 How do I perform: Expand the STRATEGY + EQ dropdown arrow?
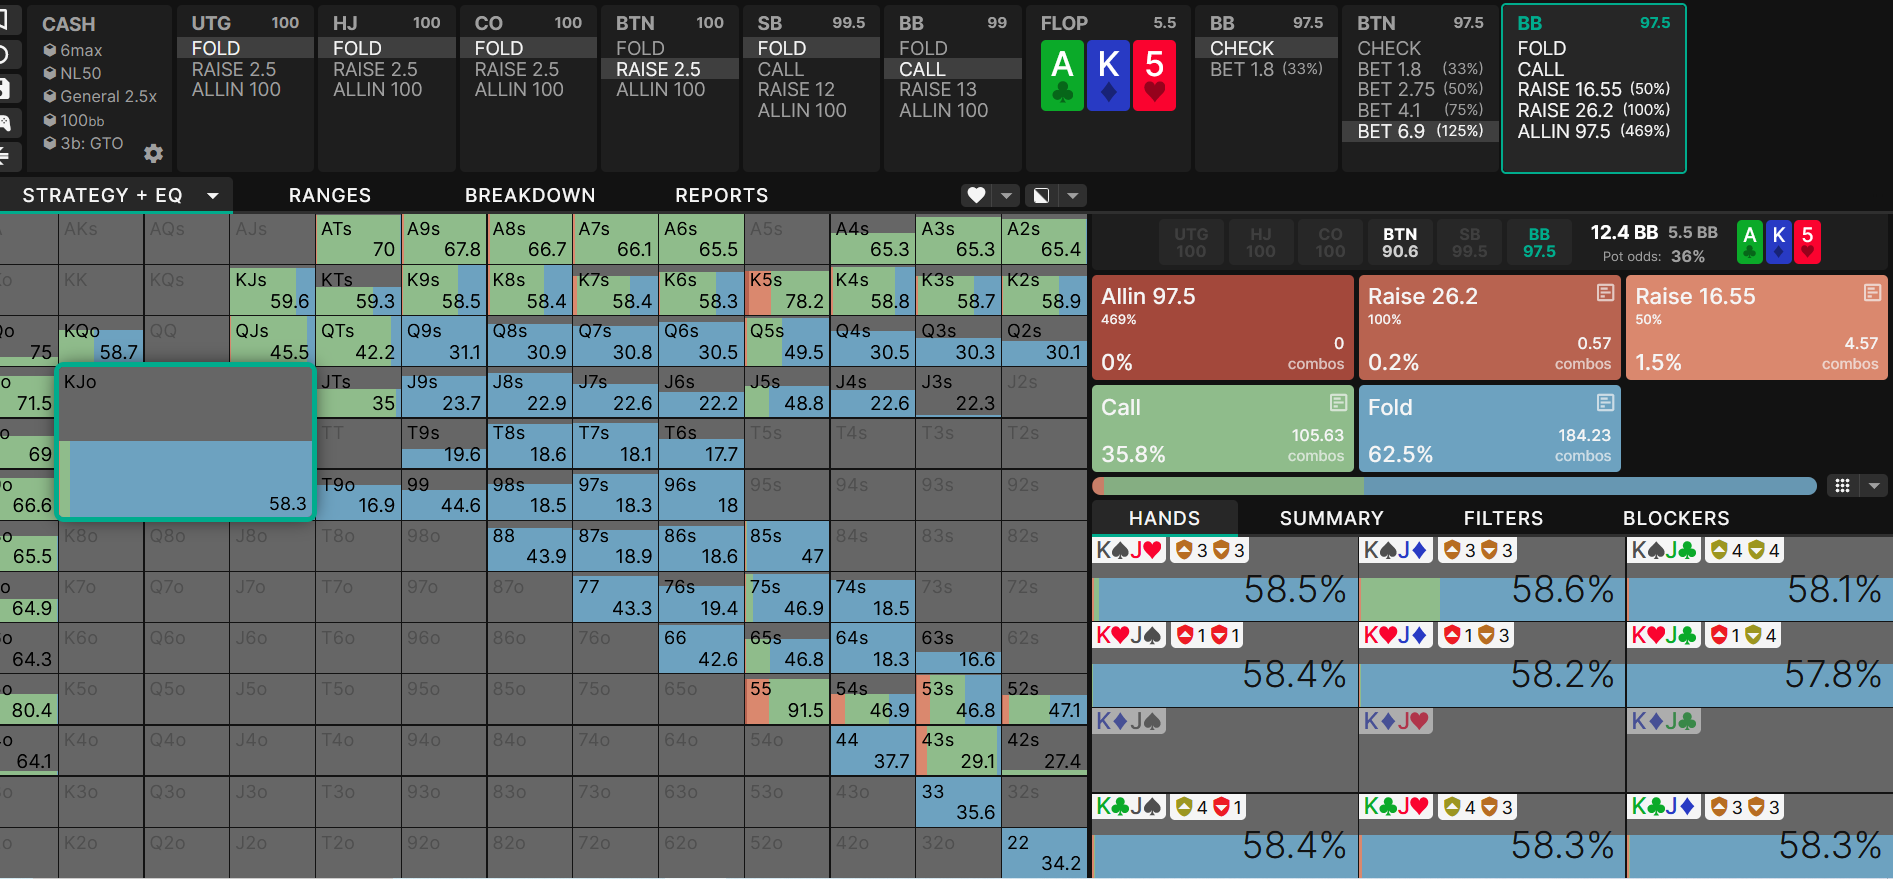213,196
